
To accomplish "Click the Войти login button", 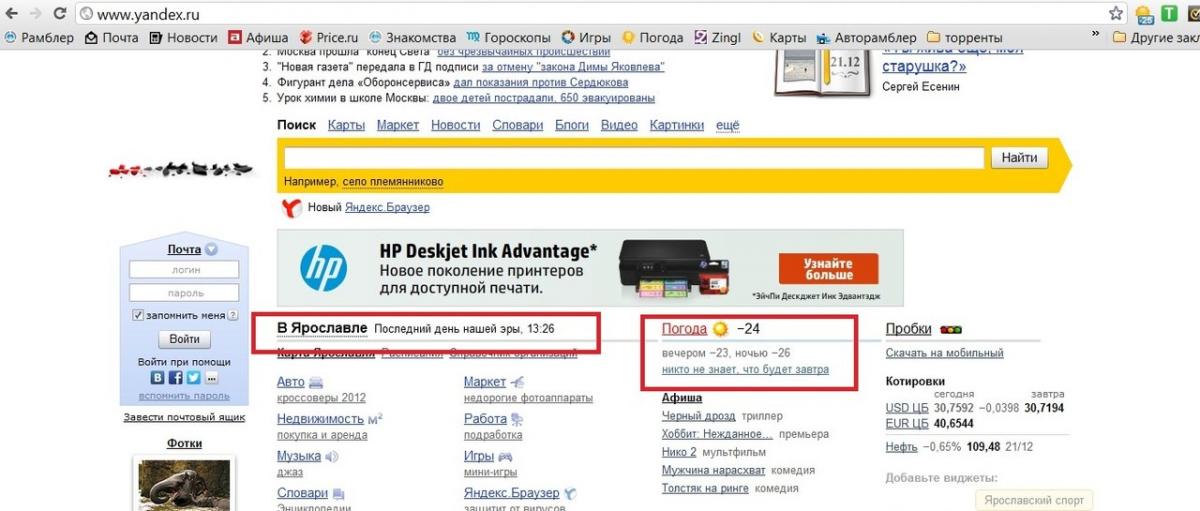I will pos(184,339).
